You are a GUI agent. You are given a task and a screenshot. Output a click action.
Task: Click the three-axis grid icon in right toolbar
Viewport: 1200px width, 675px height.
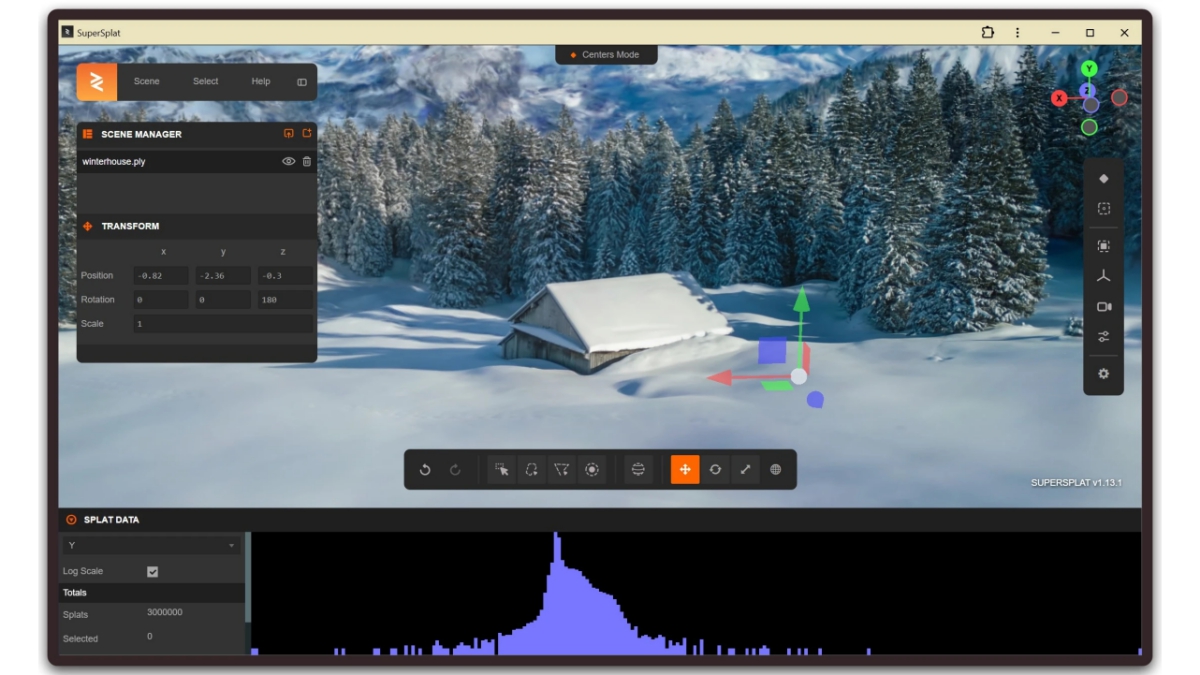tap(1104, 276)
